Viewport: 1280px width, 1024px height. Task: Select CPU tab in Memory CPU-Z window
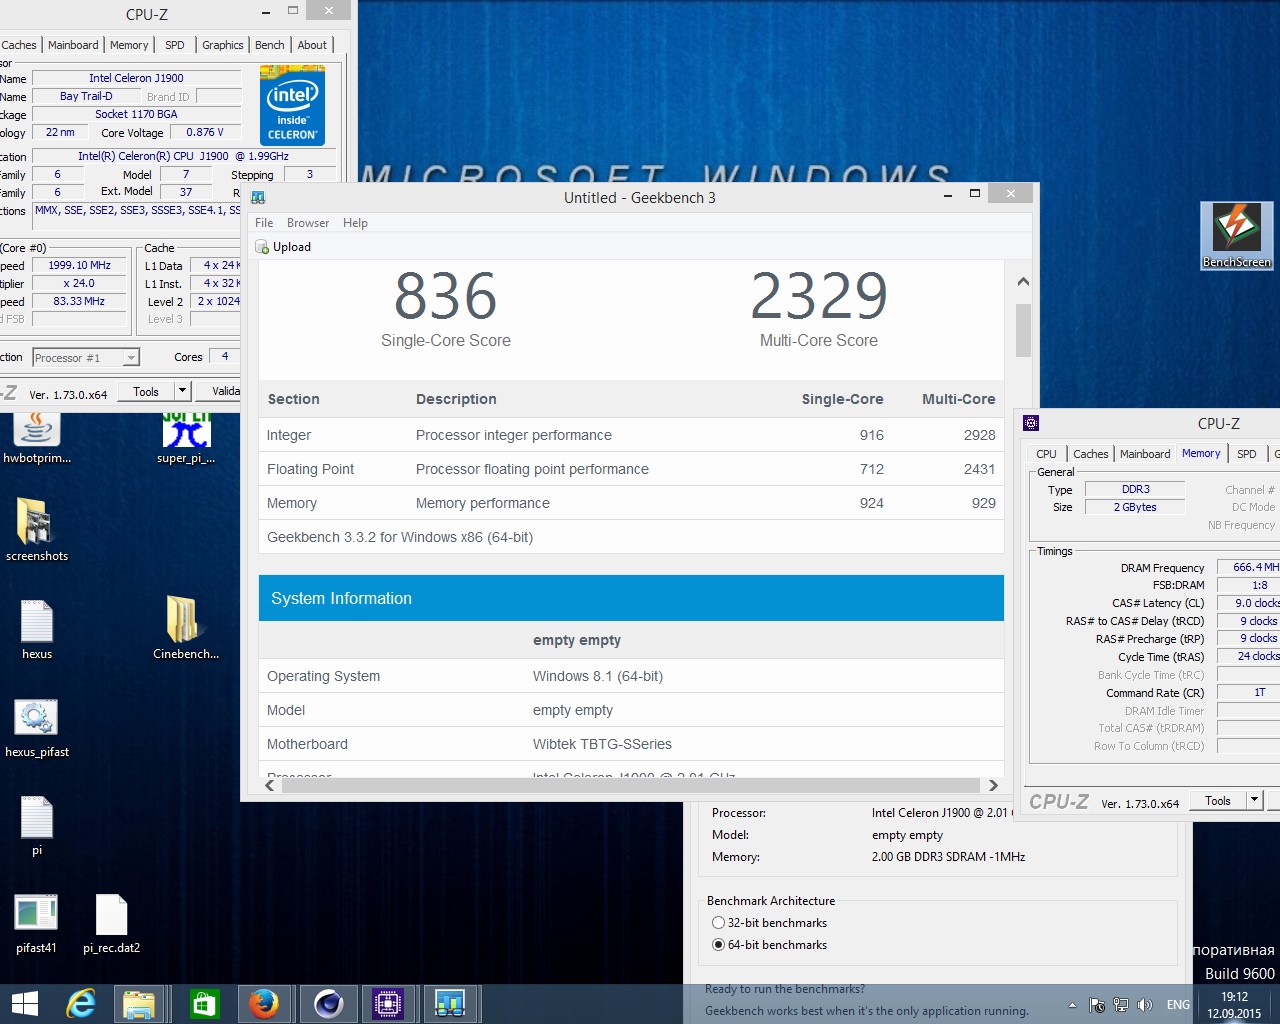pos(1046,454)
